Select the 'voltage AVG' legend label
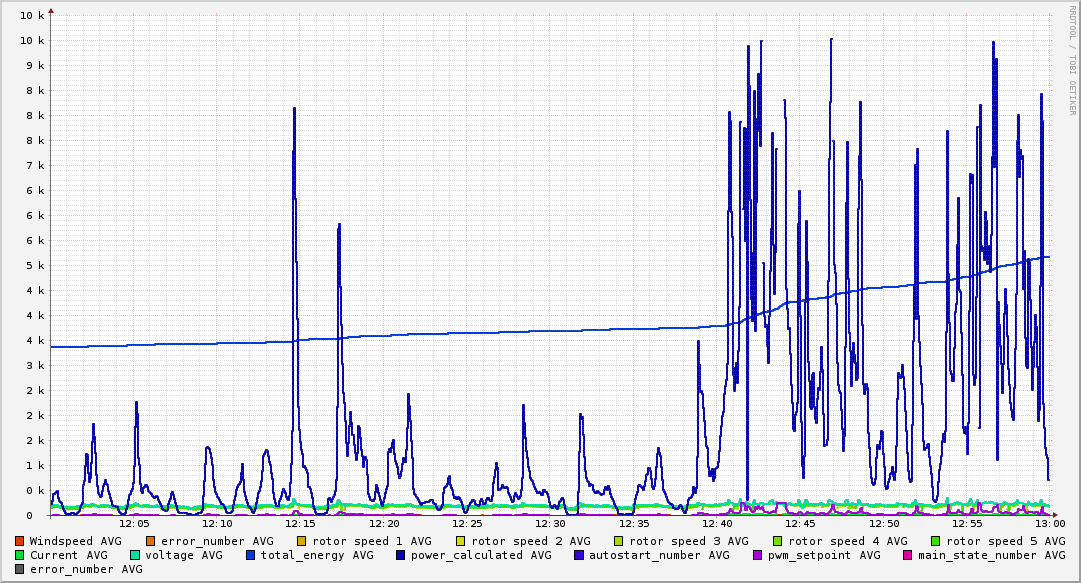The height and width of the screenshot is (583, 1081). [x=184, y=555]
